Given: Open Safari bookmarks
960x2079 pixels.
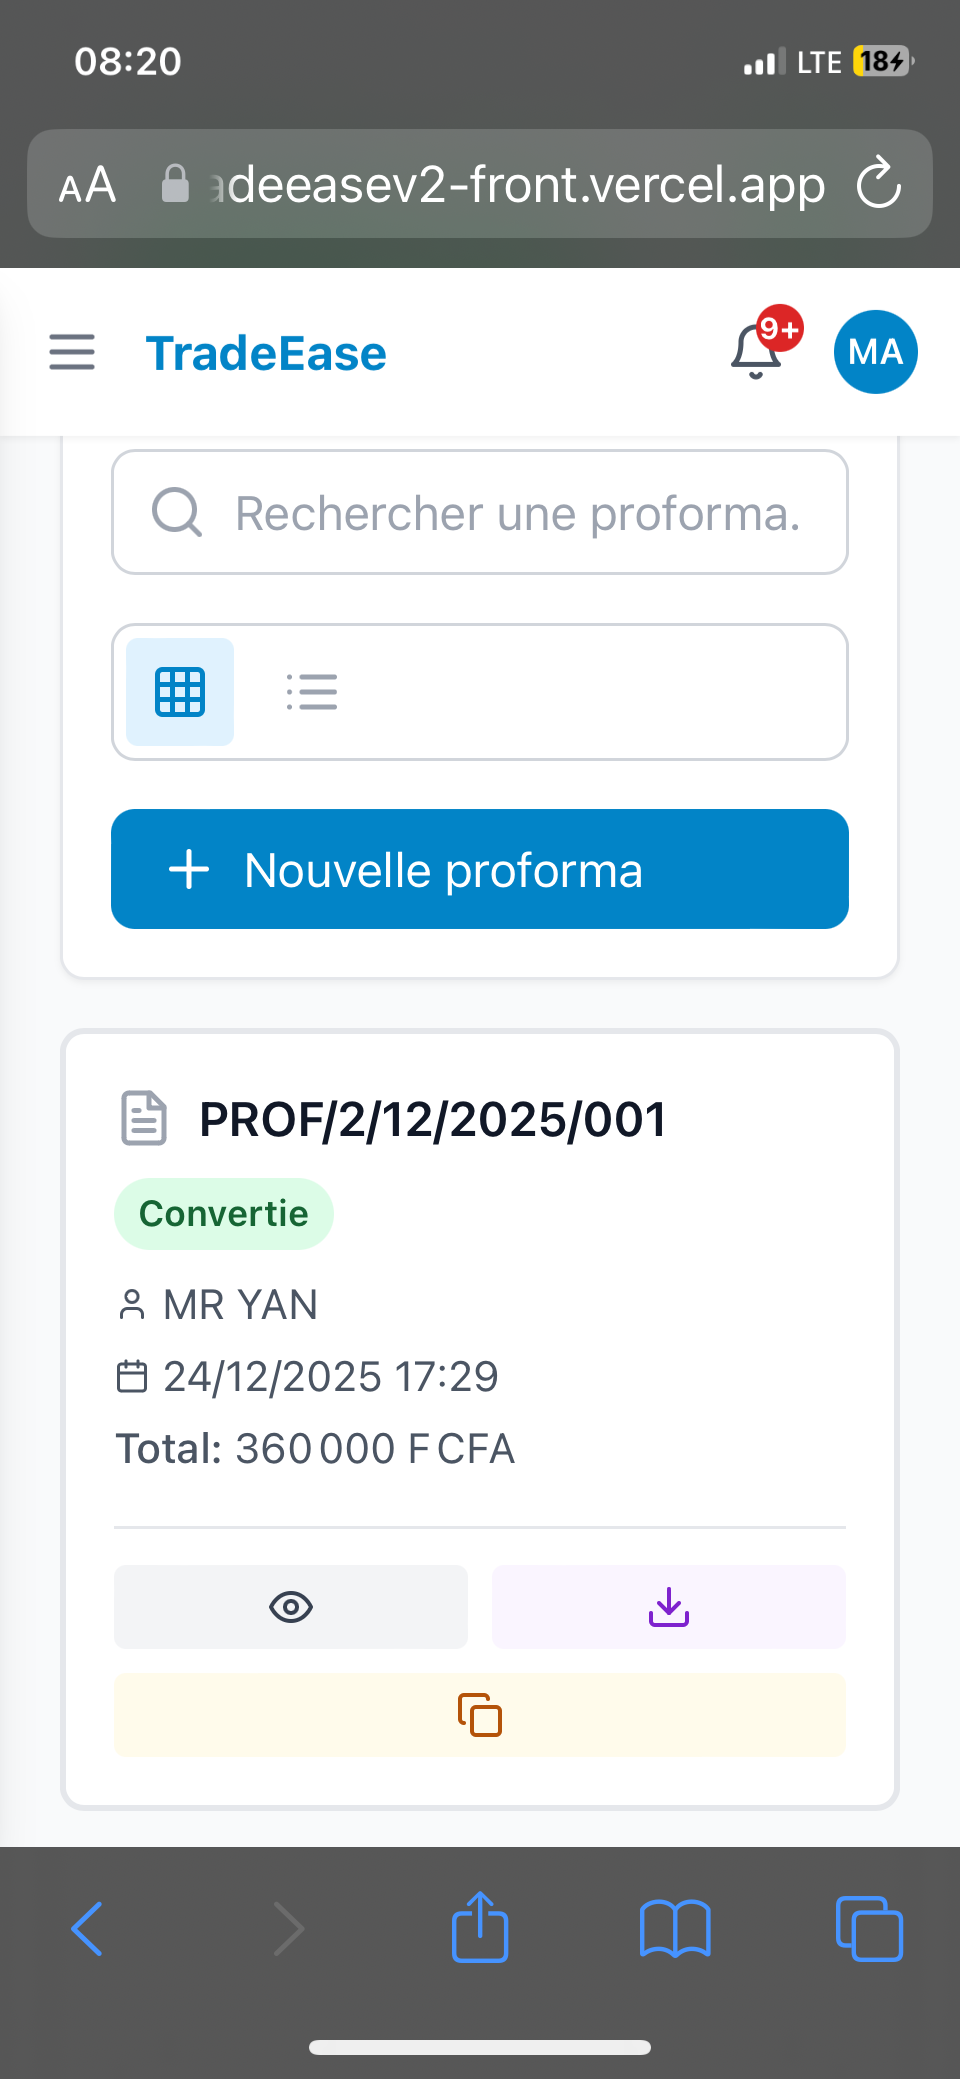Looking at the screenshot, I should point(675,1928).
